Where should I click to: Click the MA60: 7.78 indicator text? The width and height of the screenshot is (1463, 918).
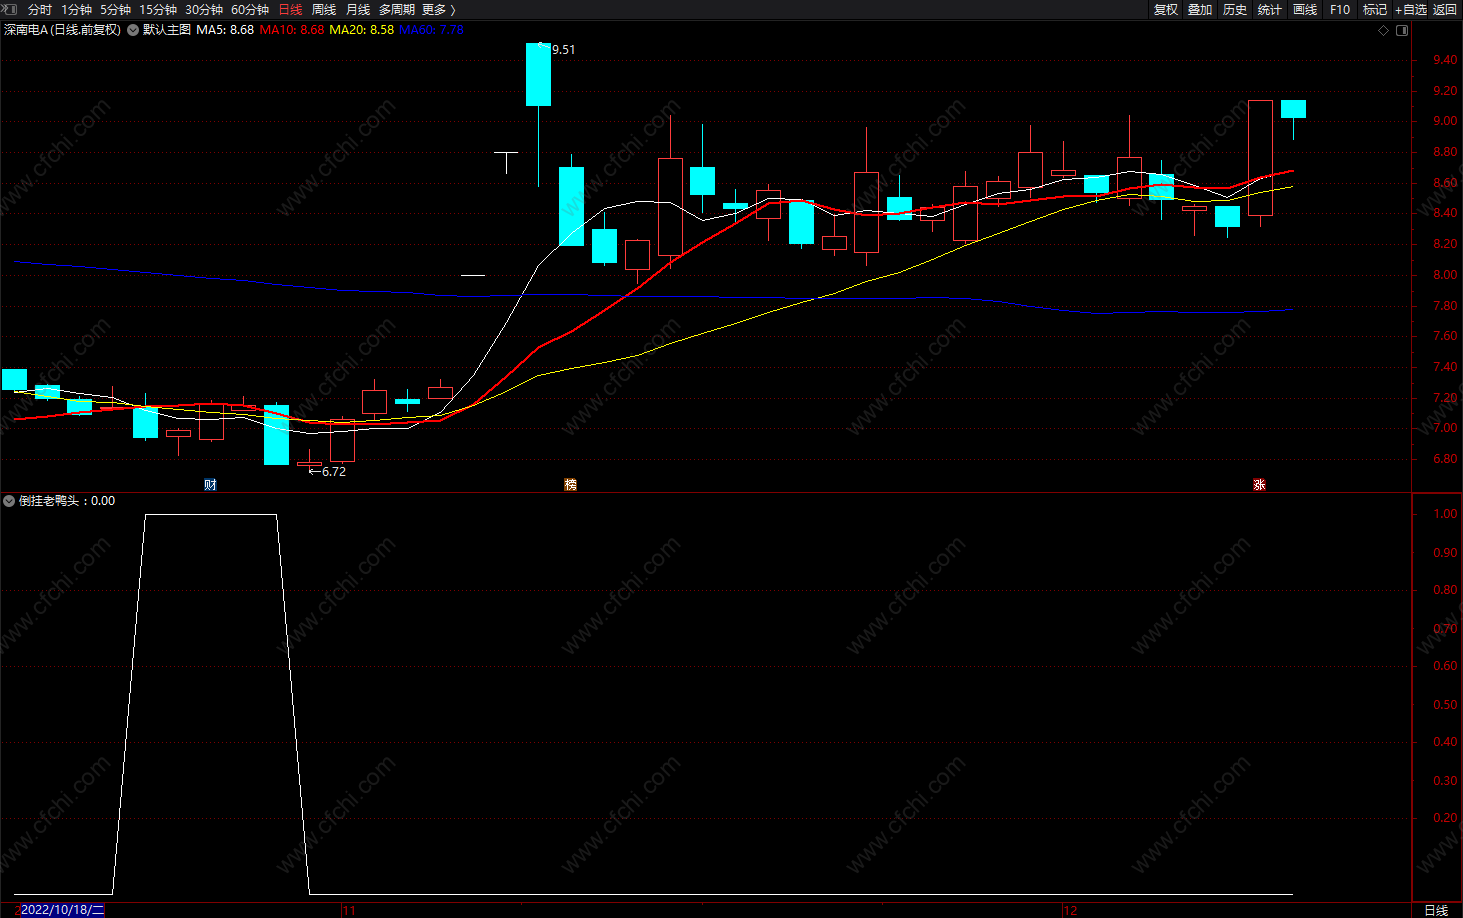point(432,30)
